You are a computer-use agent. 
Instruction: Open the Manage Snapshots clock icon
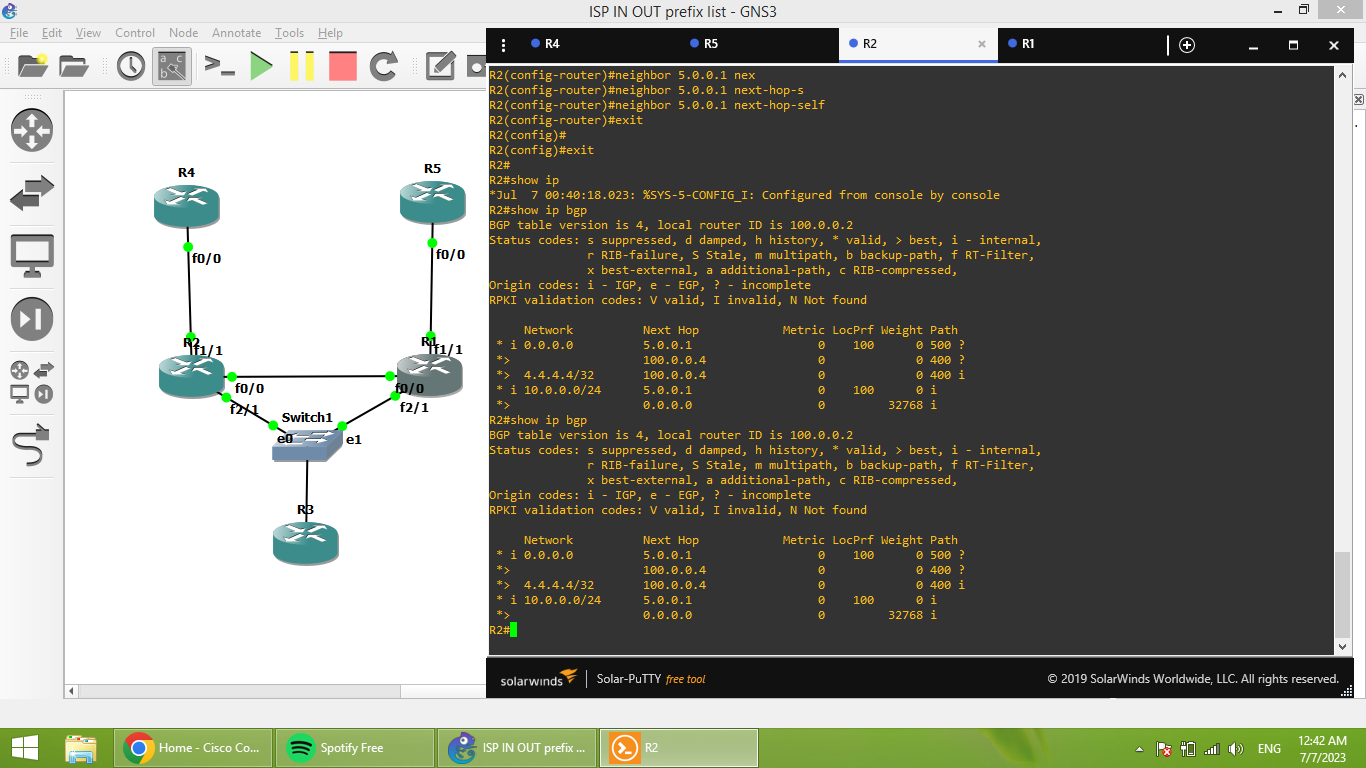(130, 67)
